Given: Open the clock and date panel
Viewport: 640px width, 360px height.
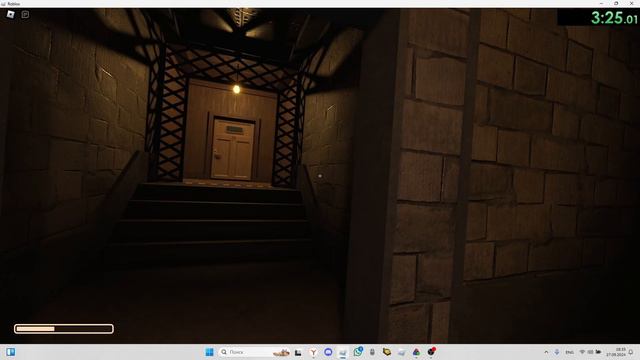Looking at the screenshot, I should 616,352.
